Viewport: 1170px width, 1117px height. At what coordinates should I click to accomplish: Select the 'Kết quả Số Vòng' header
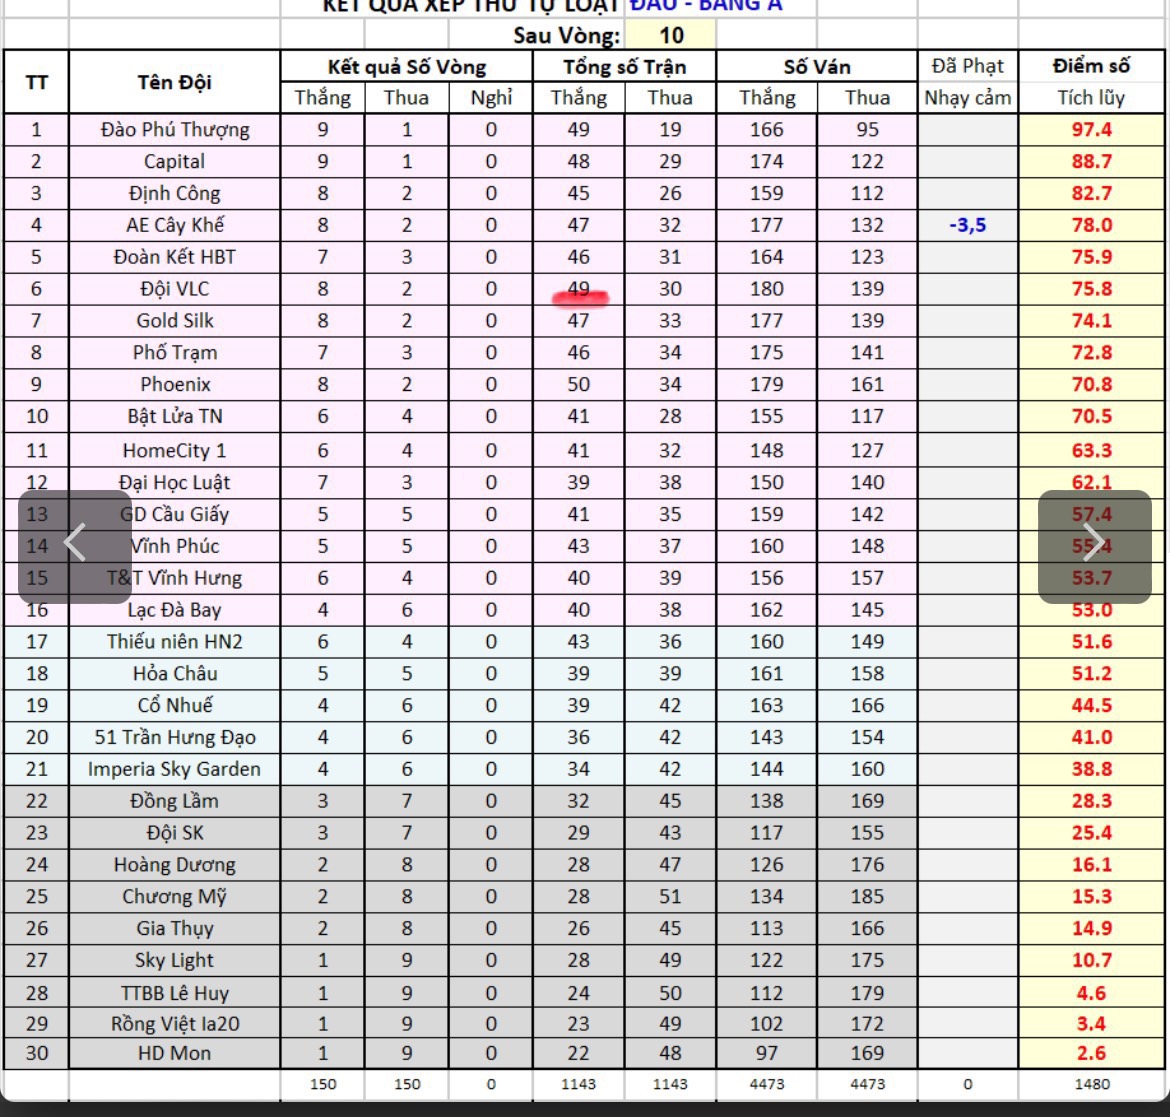[407, 67]
